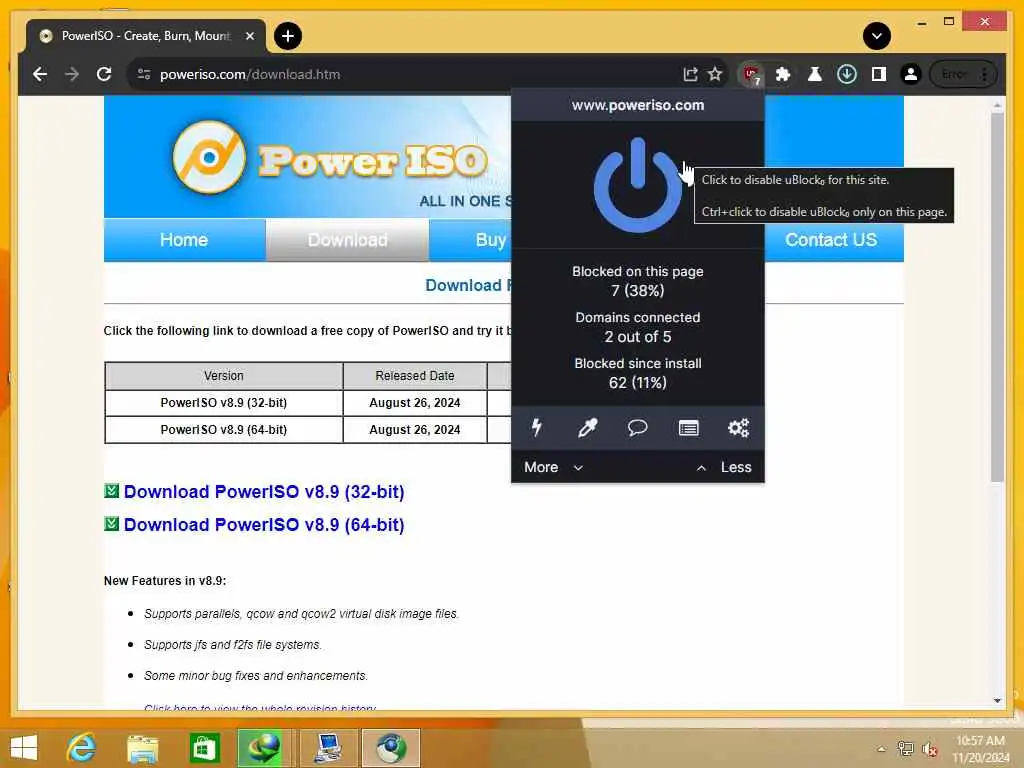1024x768 pixels.
Task: Click the green download icon beside 64-bit link
Action: click(112, 524)
